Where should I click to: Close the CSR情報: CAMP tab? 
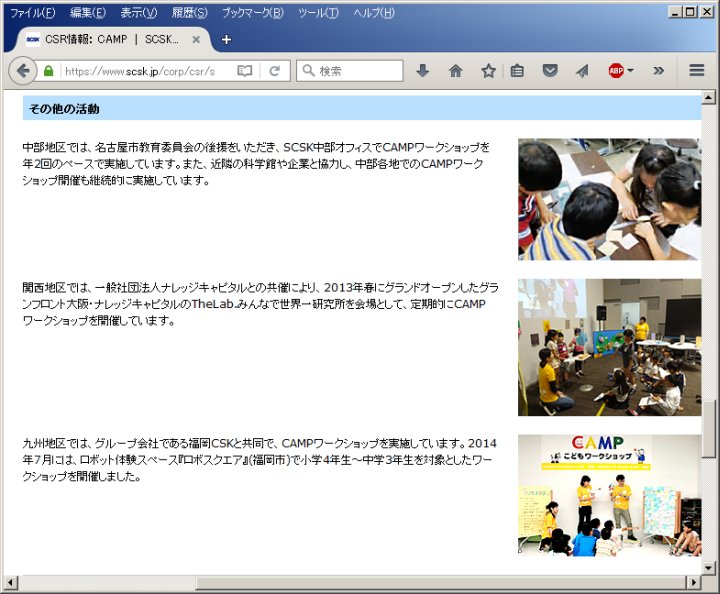click(196, 40)
